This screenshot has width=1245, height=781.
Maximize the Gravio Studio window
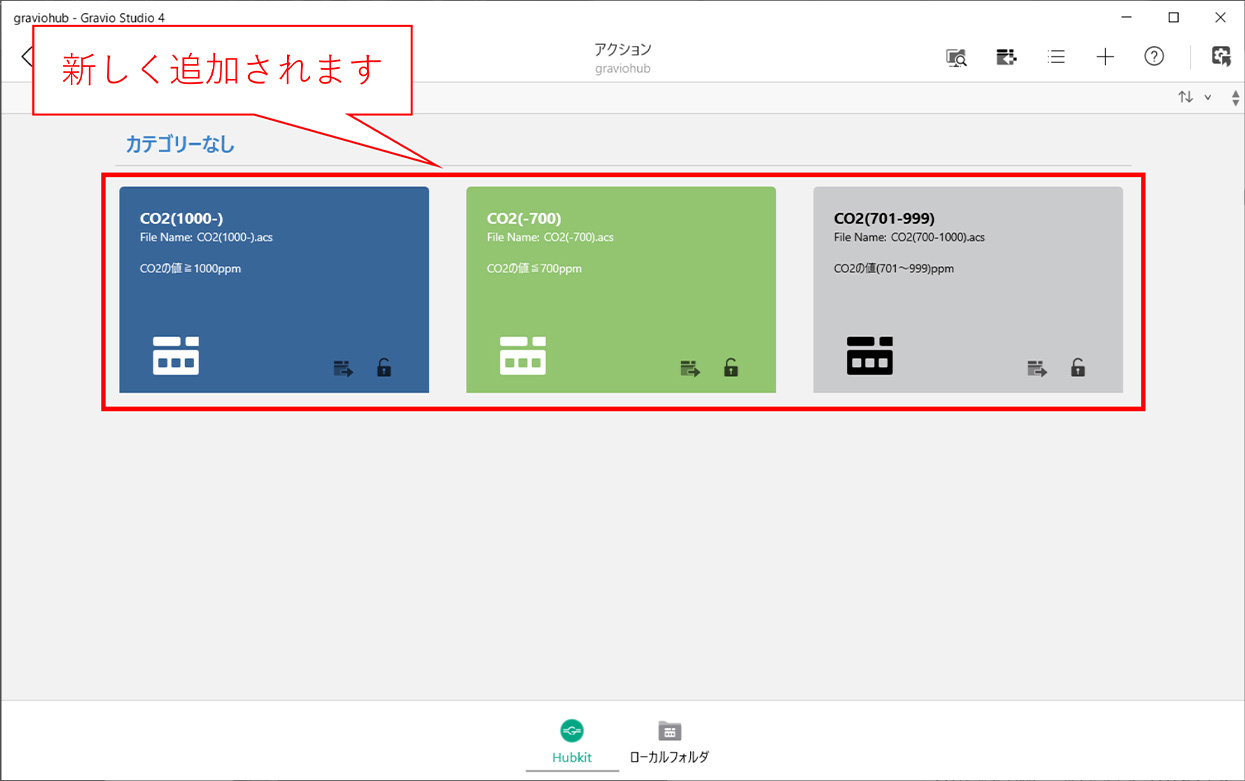[x=1174, y=17]
